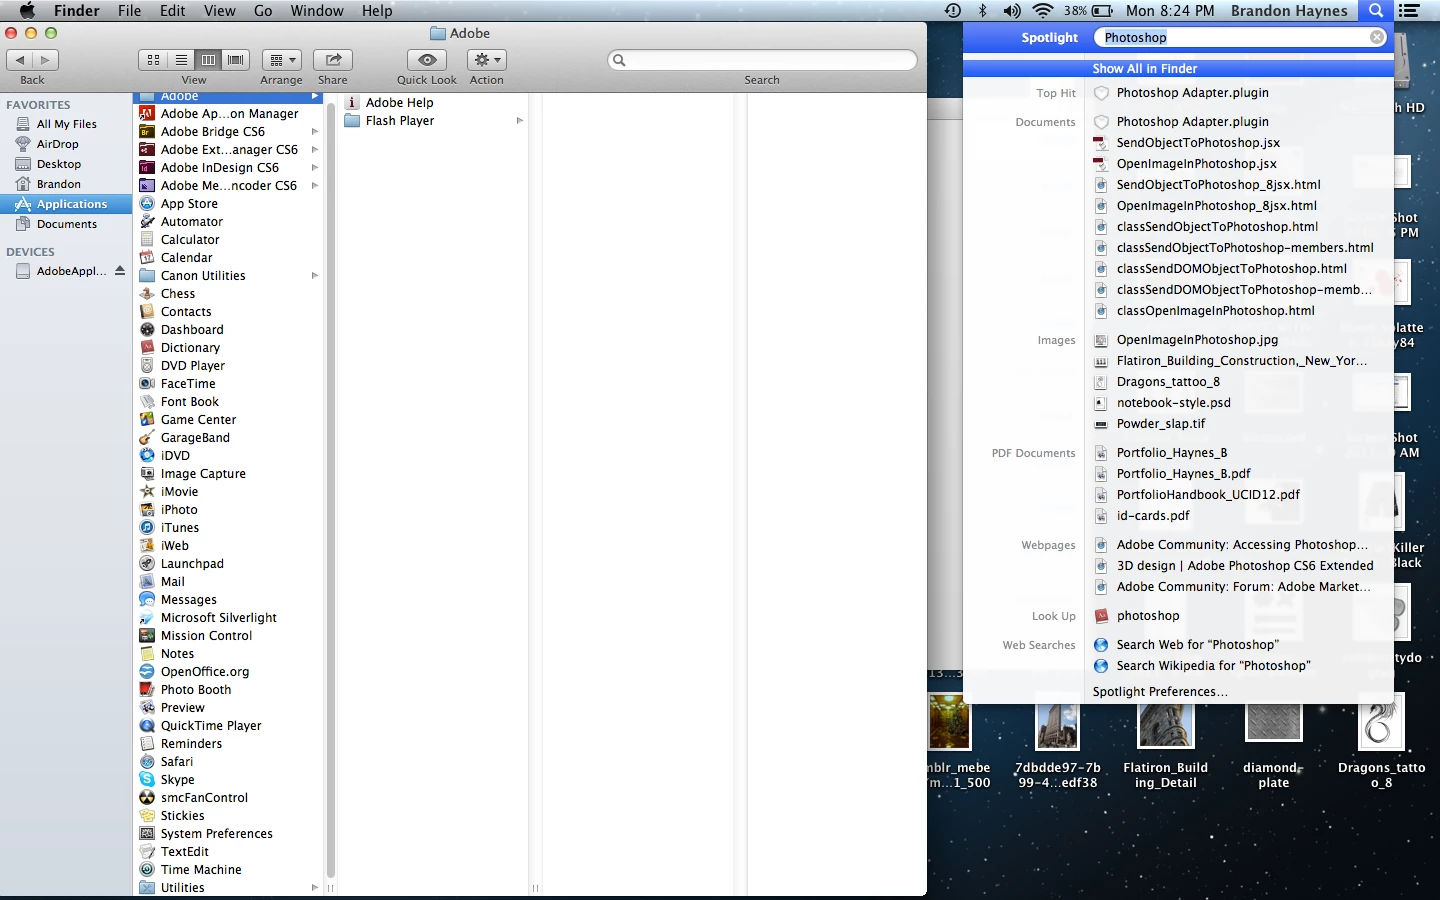Expand the Utilities folder arrow
Viewport: 1440px width, 900px height.
(x=315, y=887)
